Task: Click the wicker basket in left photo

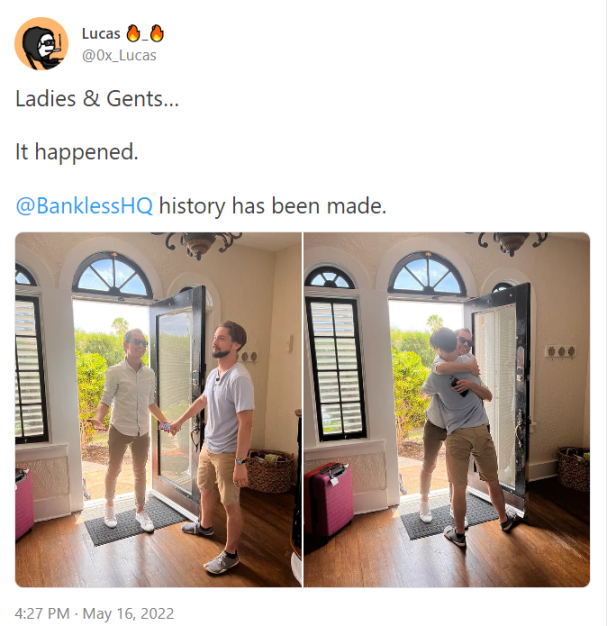Action: [270, 471]
